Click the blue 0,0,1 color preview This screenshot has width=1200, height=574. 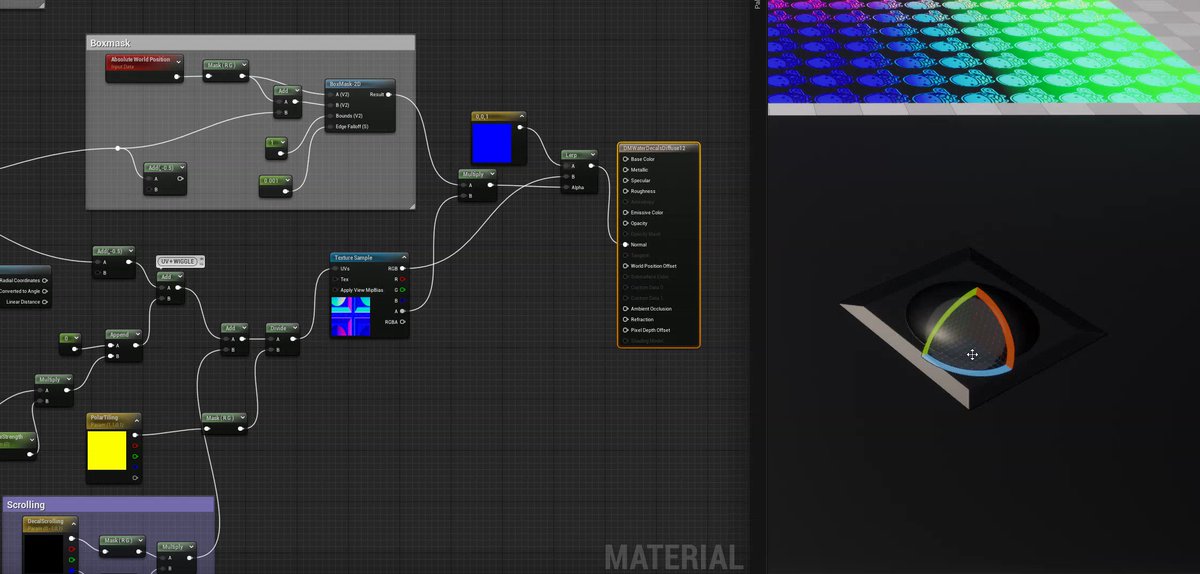tap(492, 144)
